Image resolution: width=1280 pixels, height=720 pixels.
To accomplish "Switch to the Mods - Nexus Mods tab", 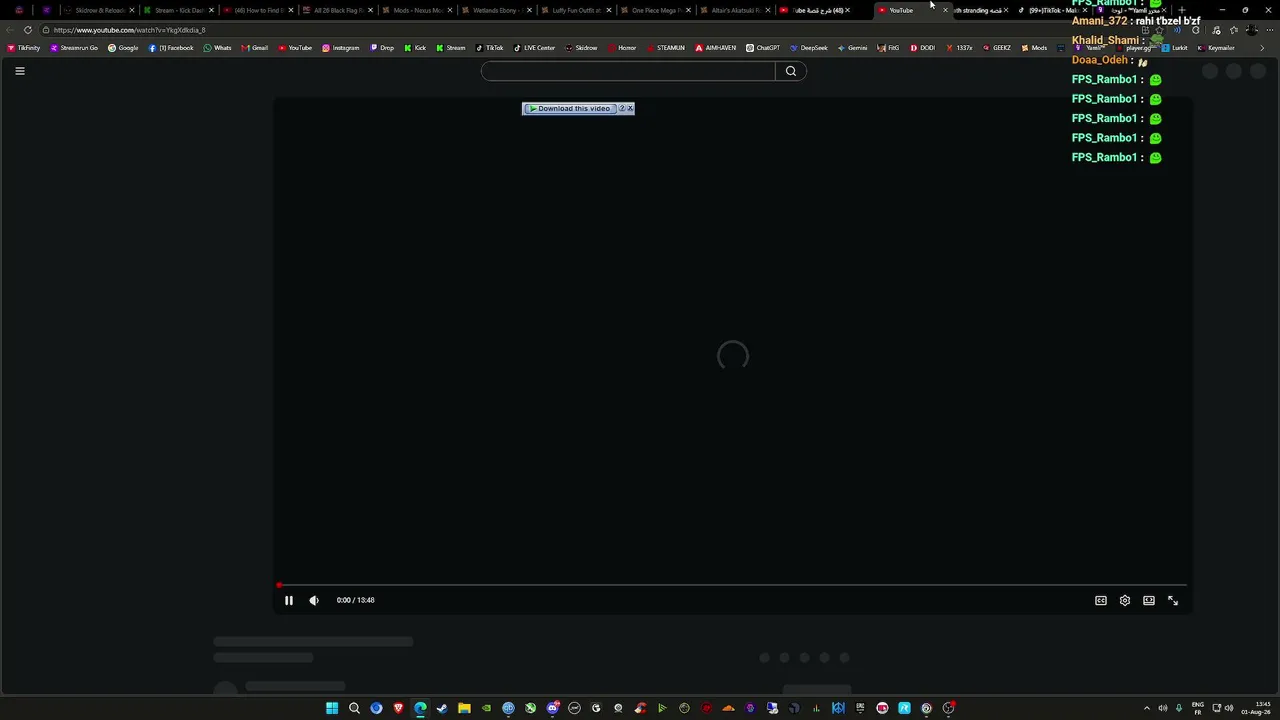I will [417, 10].
